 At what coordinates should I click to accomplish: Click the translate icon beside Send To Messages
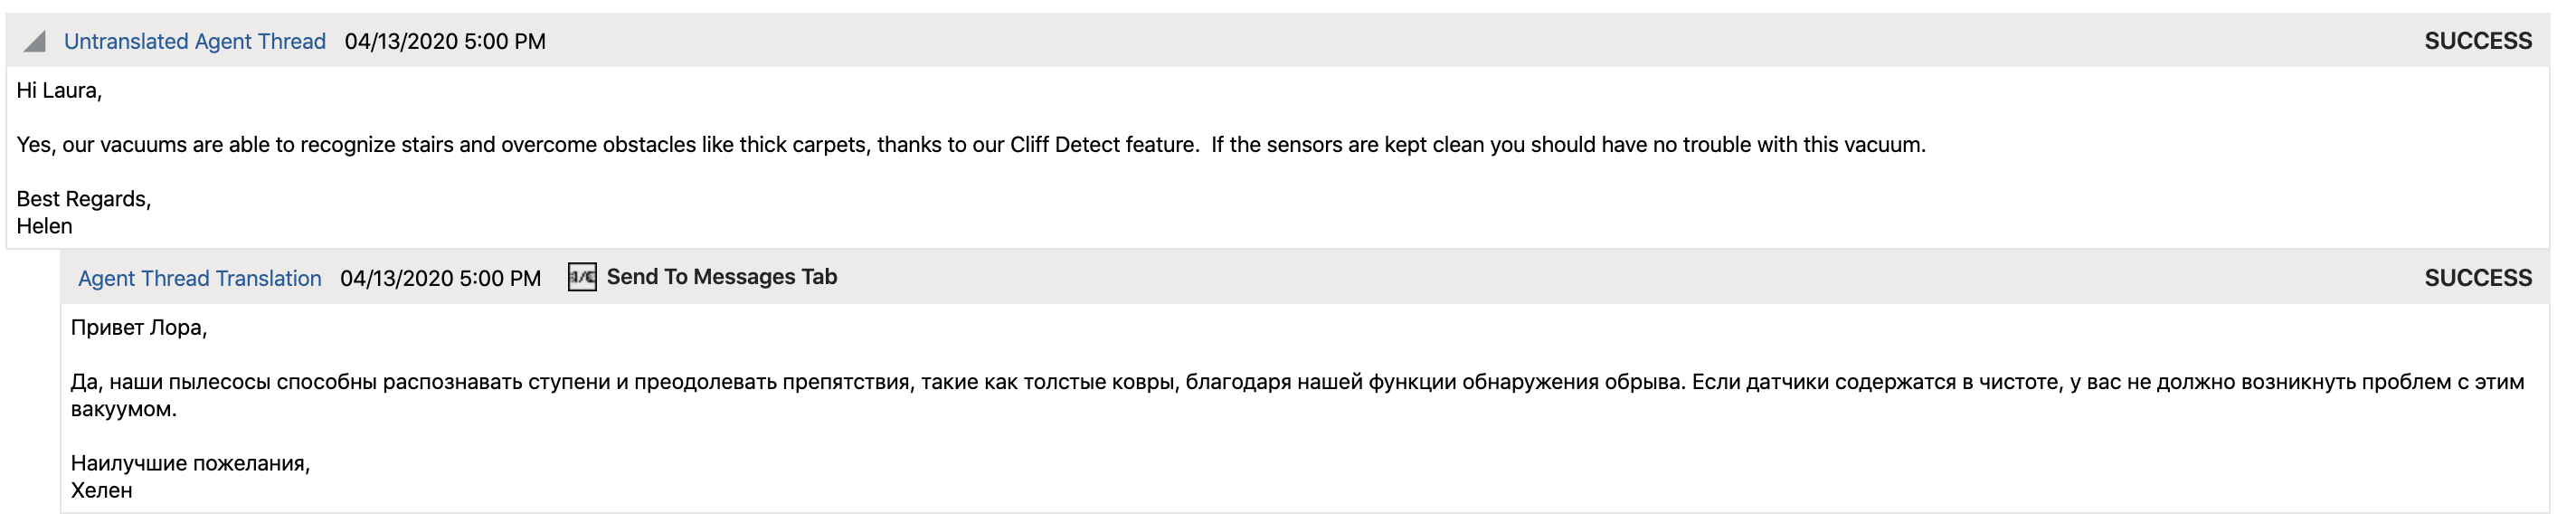click(582, 277)
